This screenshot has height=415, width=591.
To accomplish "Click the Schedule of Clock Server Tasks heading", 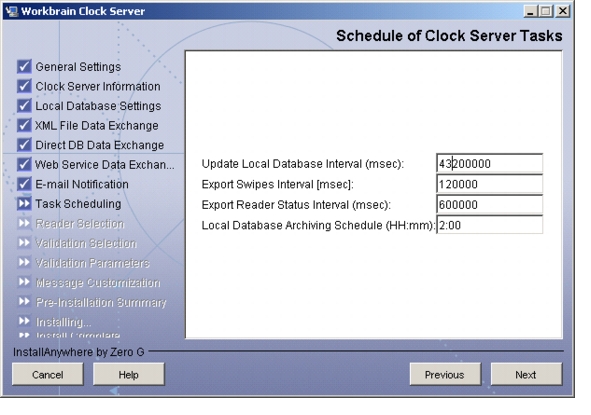I will click(449, 36).
